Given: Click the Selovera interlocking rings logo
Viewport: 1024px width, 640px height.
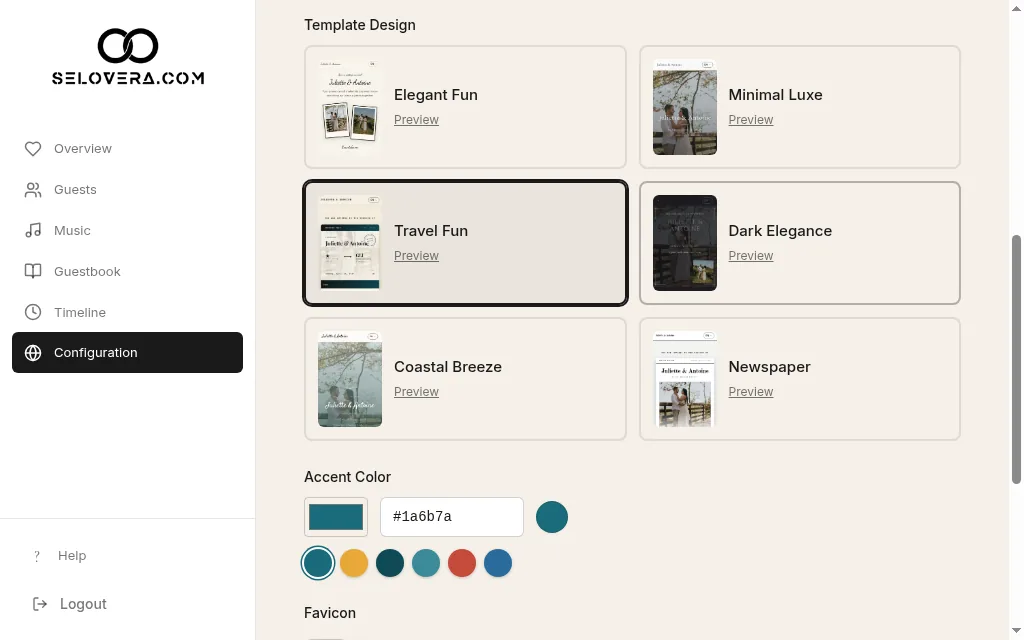Looking at the screenshot, I should 128,46.
